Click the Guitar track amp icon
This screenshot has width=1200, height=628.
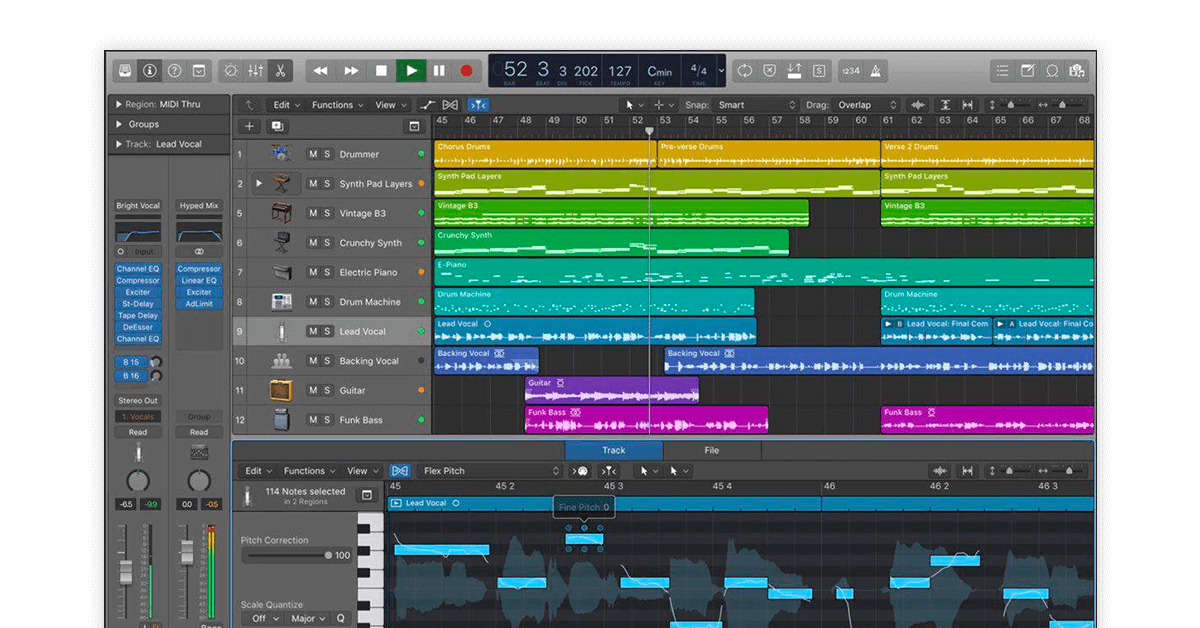pos(281,391)
